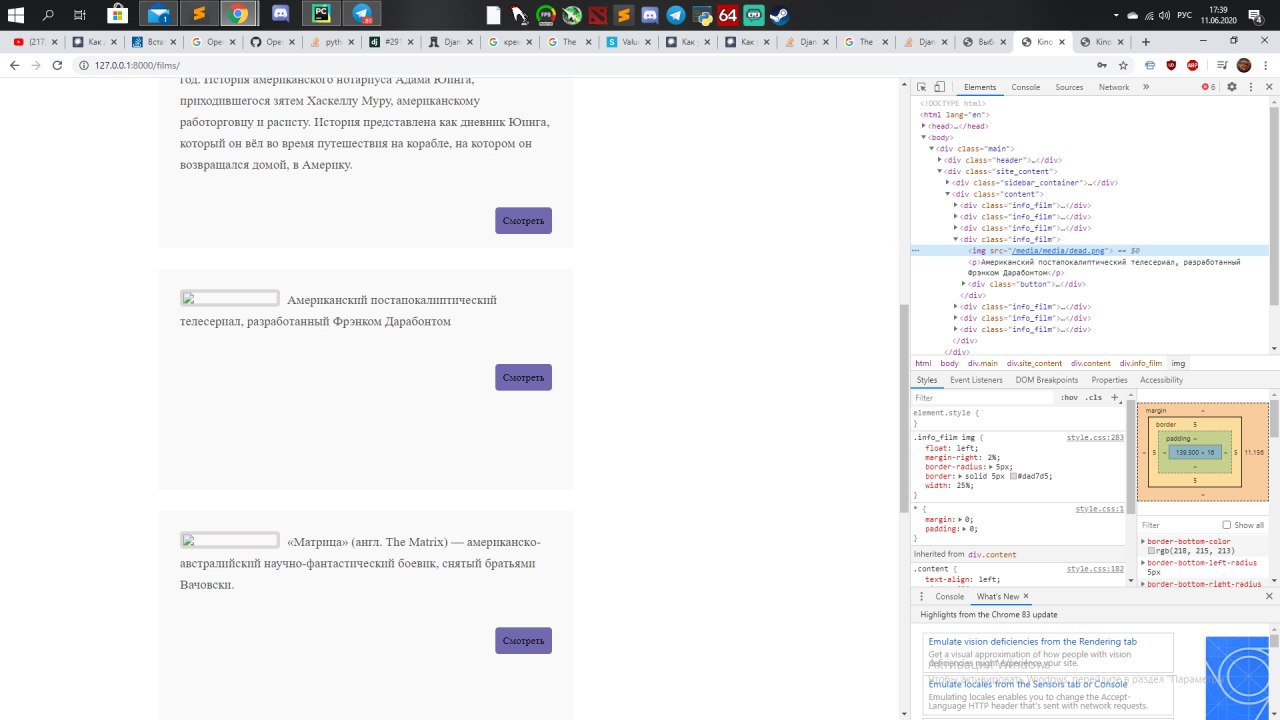Select div.info_film in the breadcrumb

[x=1141, y=363]
